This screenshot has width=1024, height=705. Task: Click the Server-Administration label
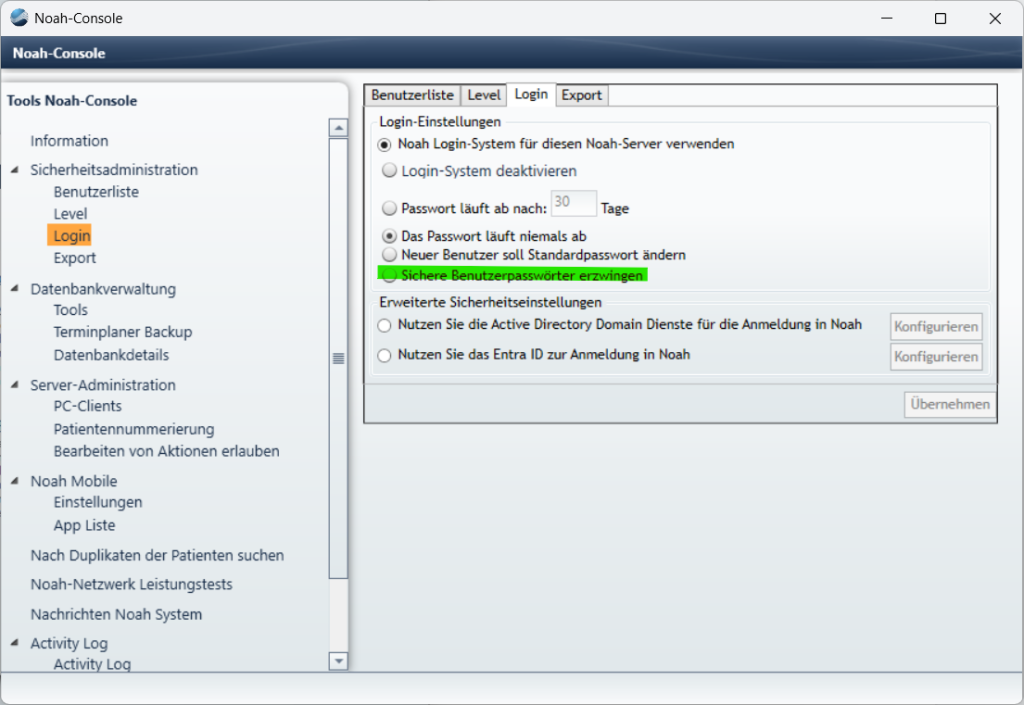[103, 385]
